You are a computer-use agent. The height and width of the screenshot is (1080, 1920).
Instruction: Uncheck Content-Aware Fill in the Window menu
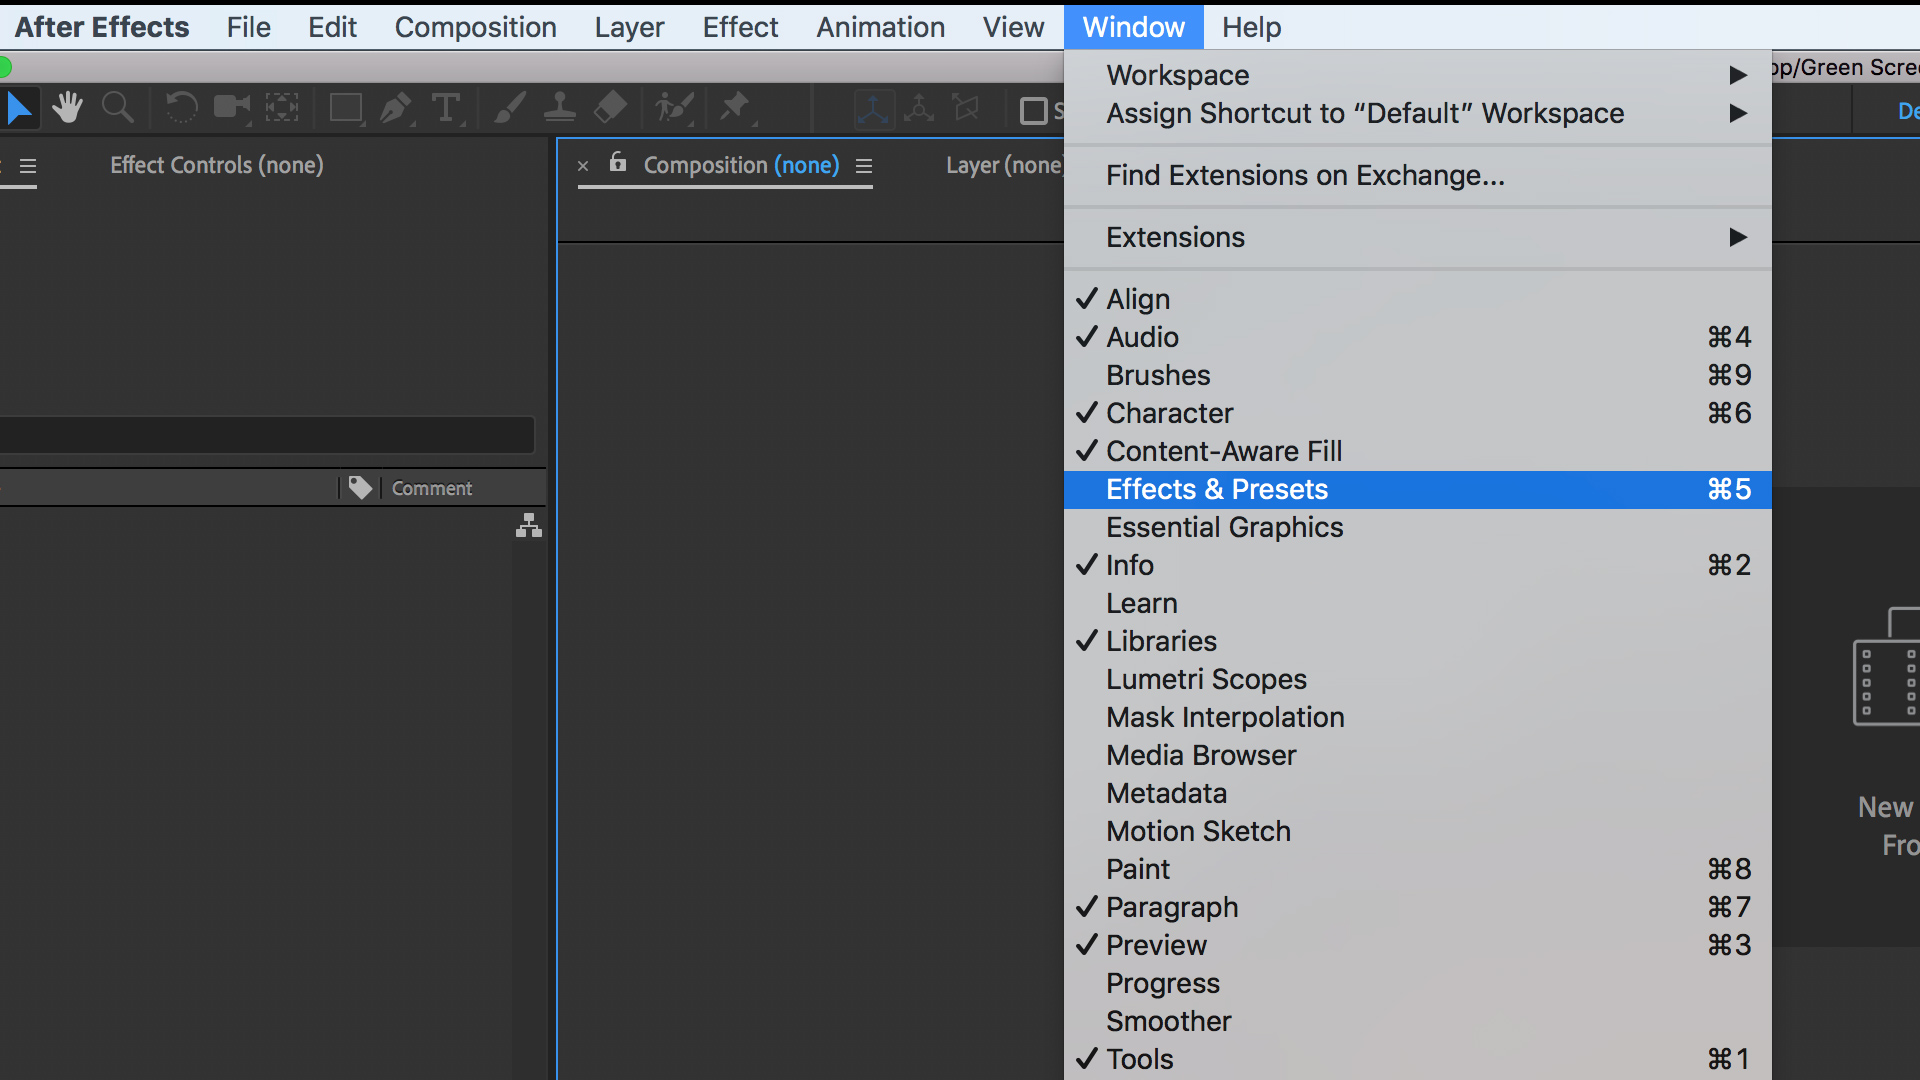(x=1224, y=451)
